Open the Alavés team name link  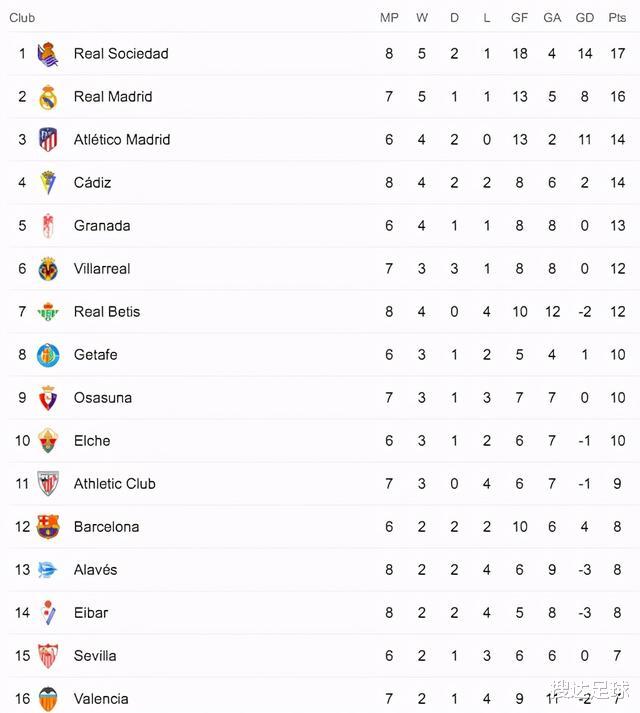click(x=95, y=570)
